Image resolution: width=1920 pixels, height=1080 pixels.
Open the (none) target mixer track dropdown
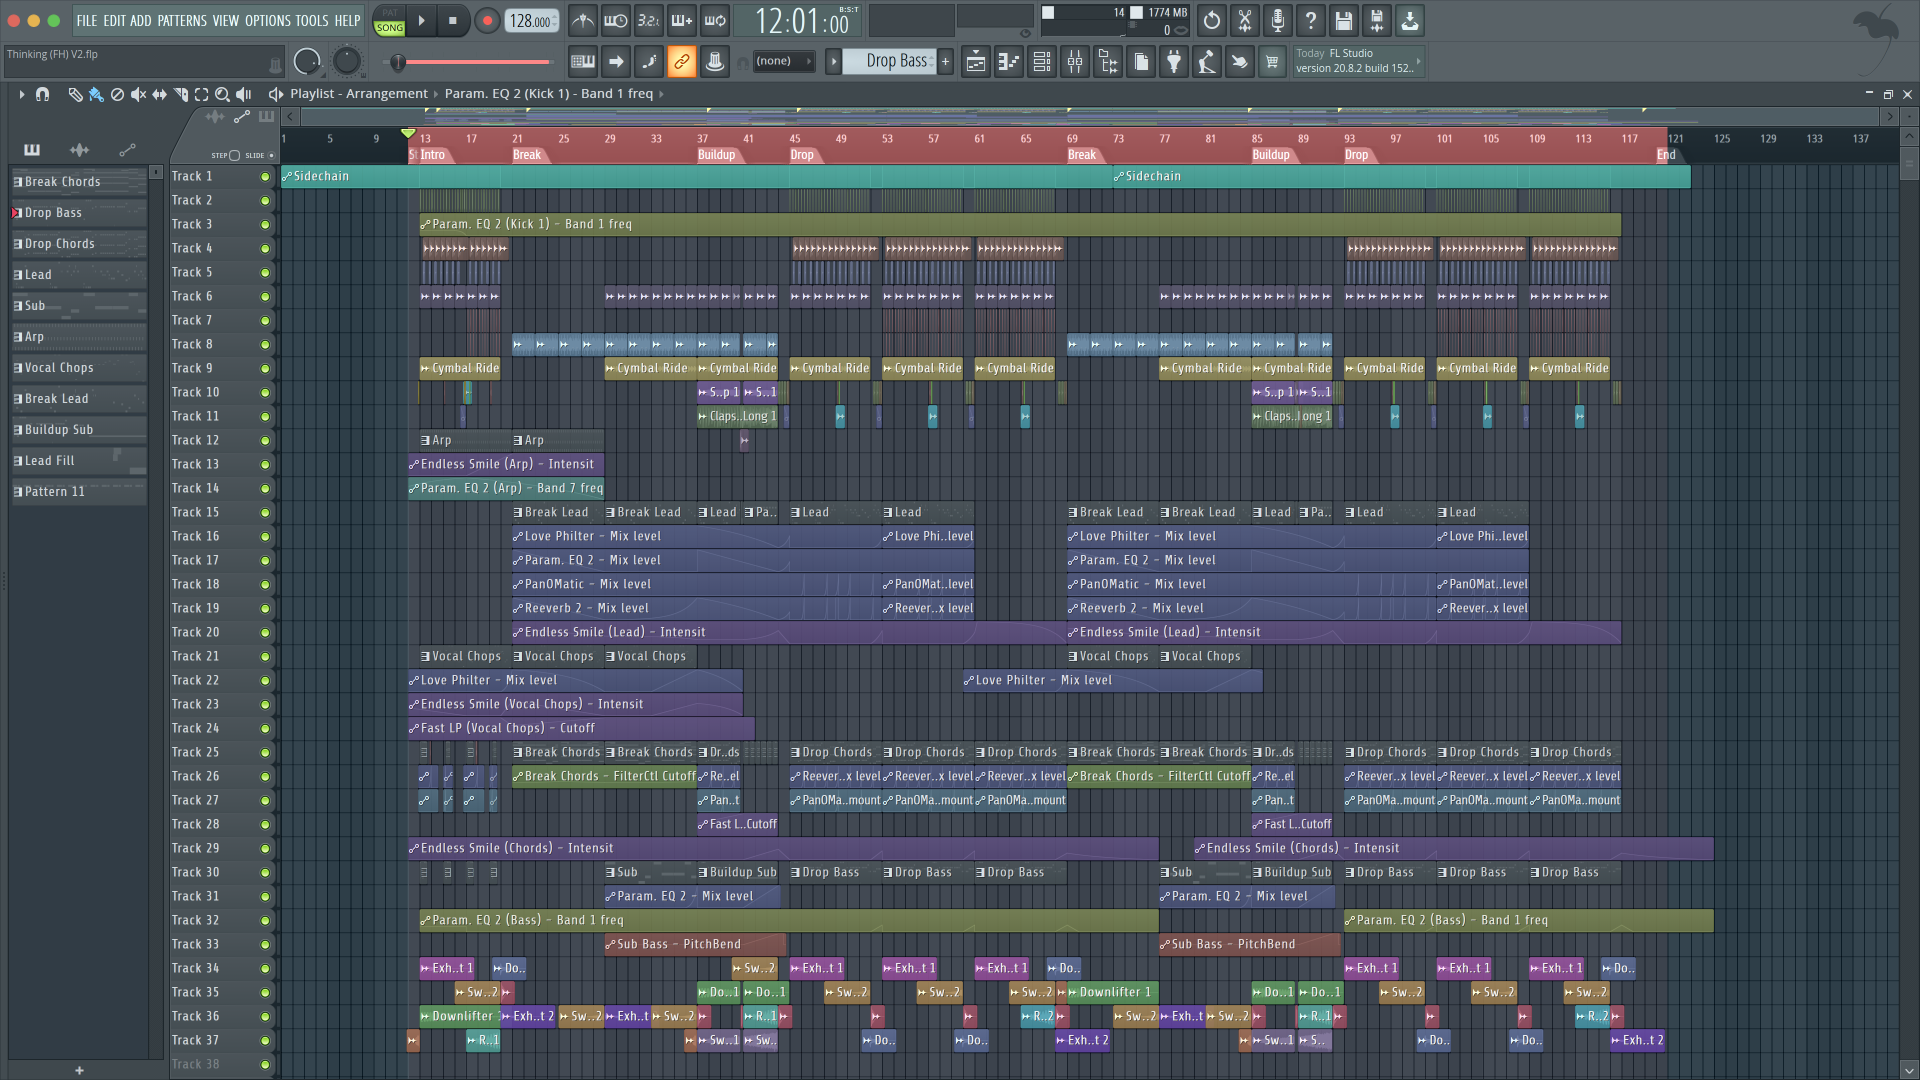[784, 61]
